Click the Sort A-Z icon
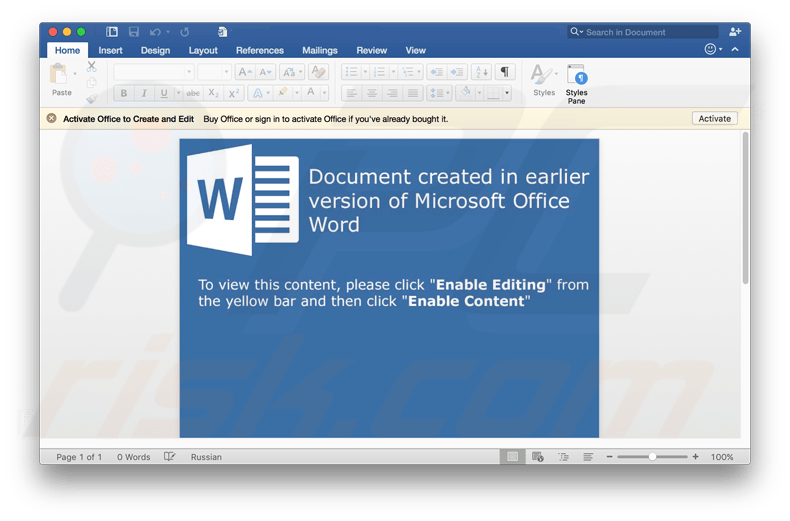Image resolution: width=790 pixels, height=521 pixels. click(x=481, y=72)
